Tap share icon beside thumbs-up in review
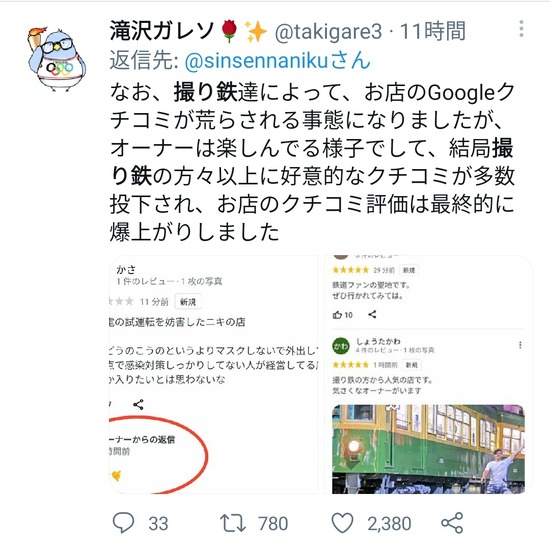The height and width of the screenshot is (550, 550). (x=372, y=315)
